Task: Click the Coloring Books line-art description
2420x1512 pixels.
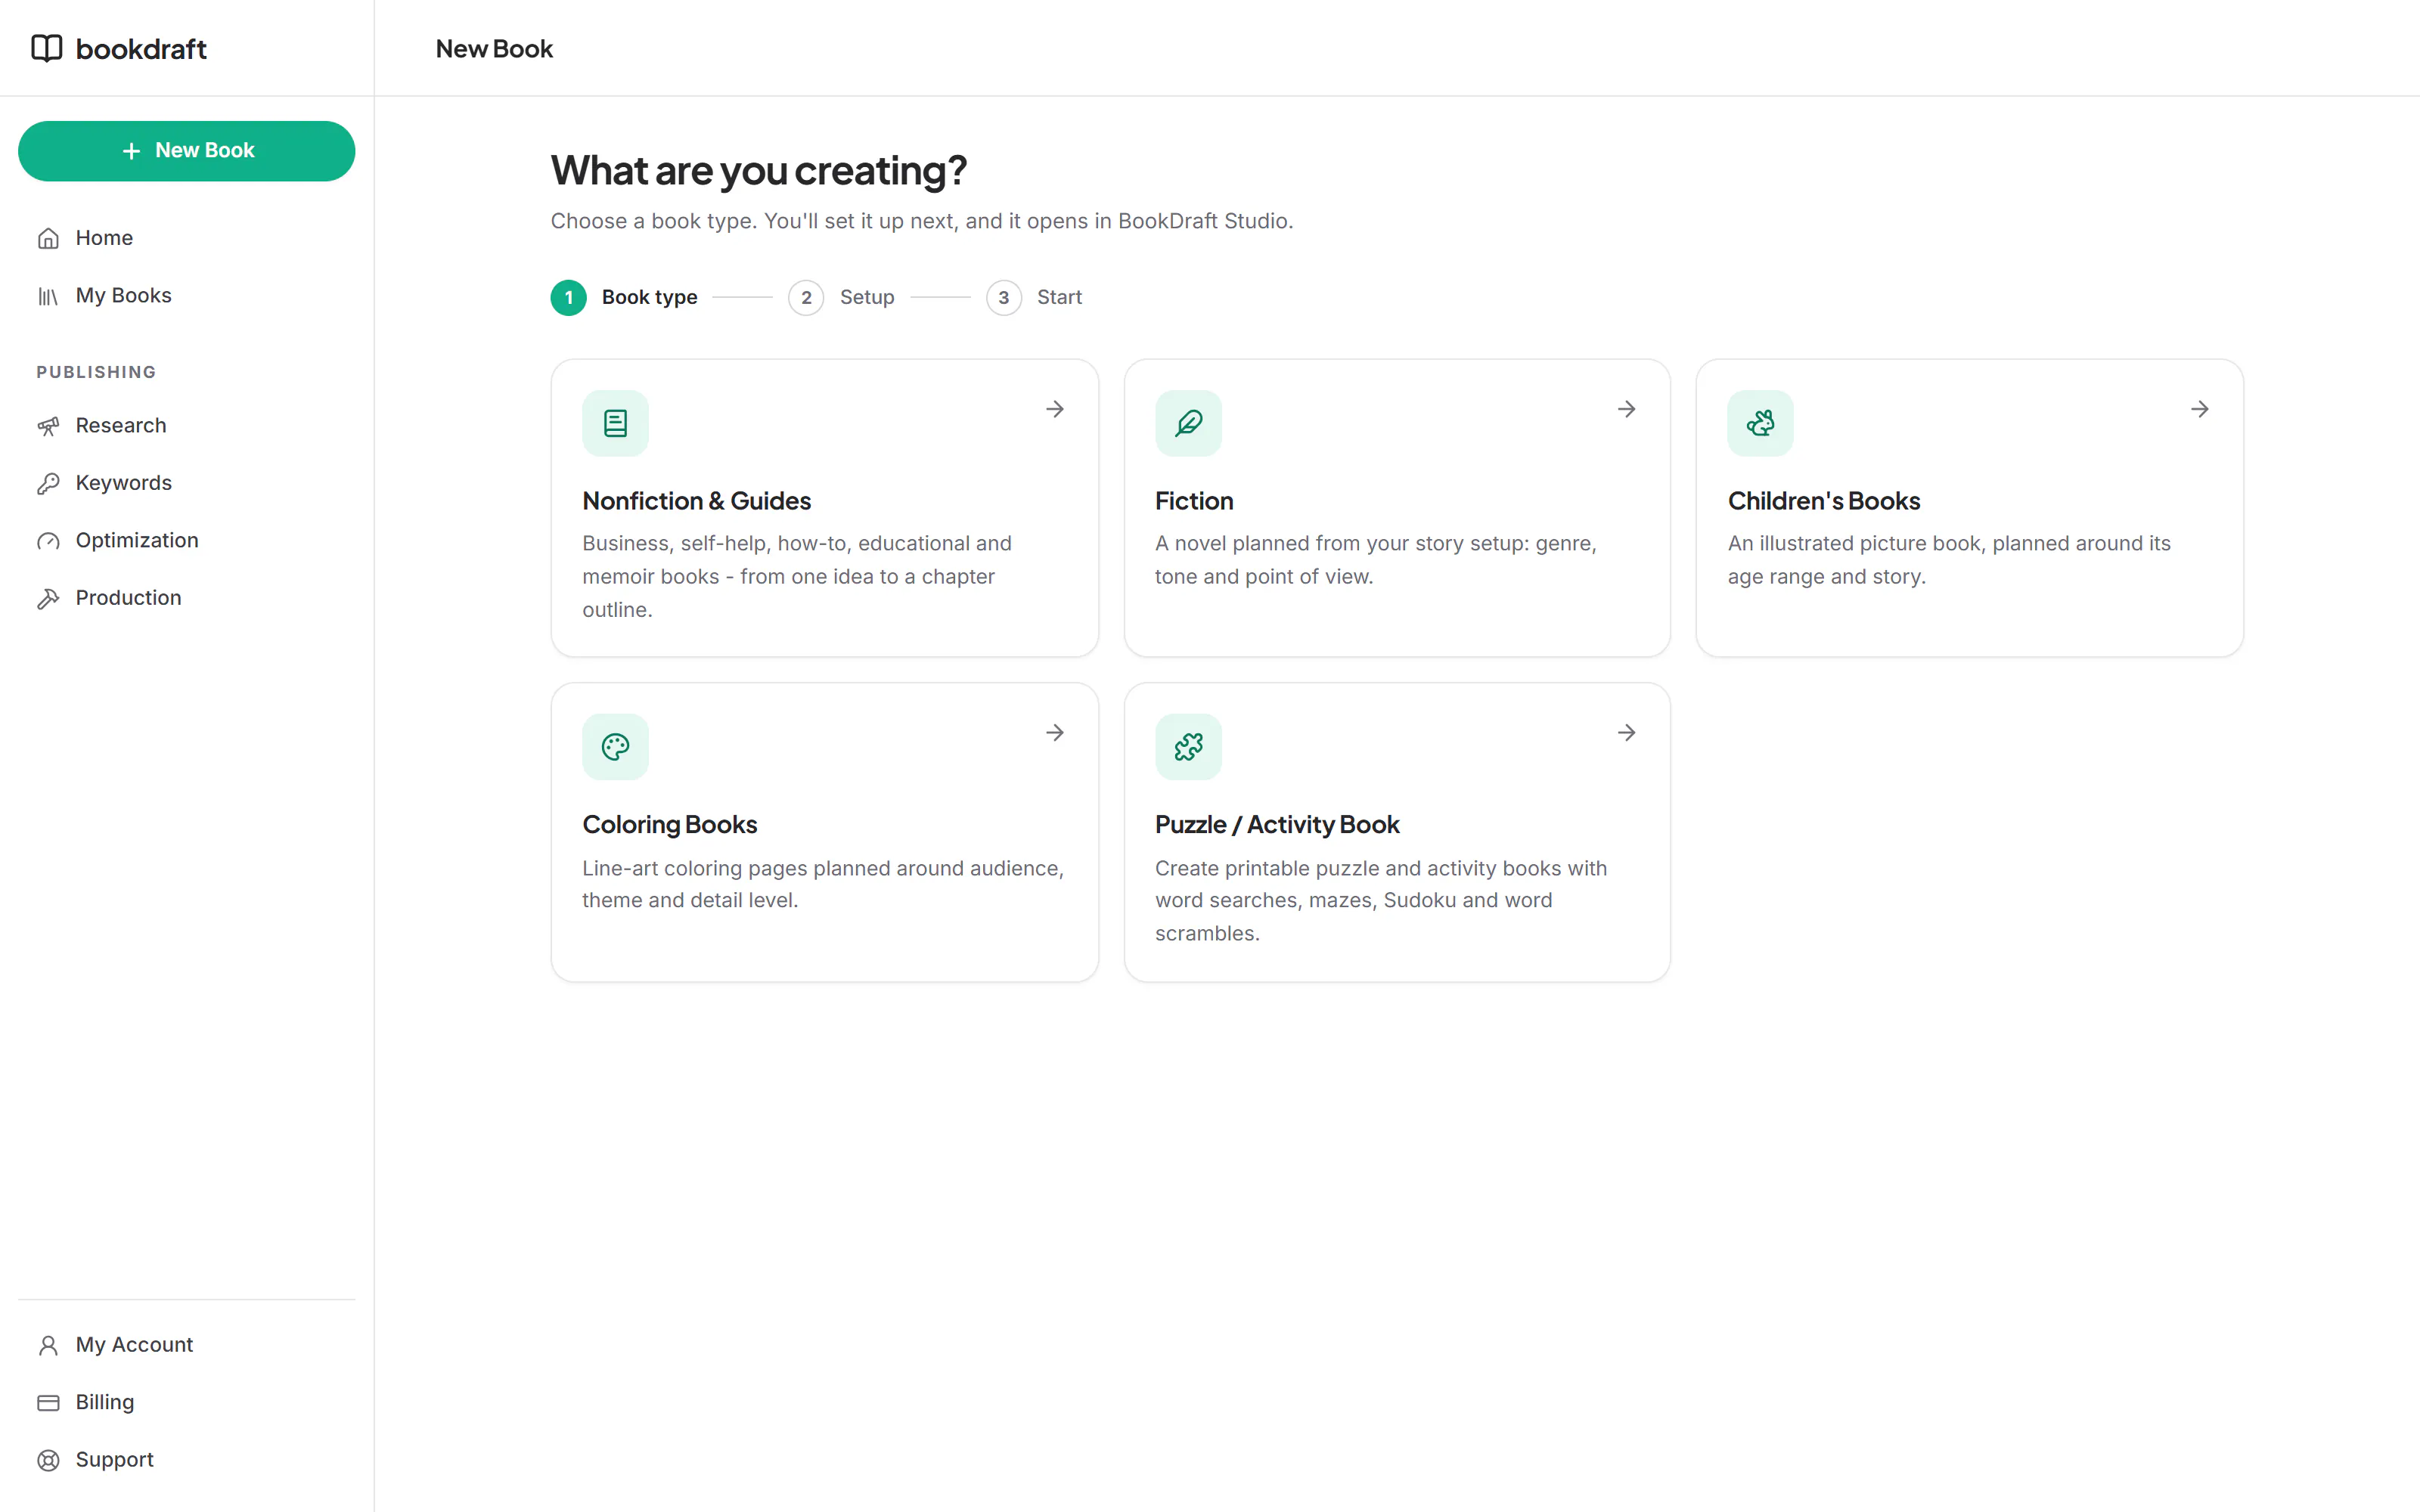Action: pyautogui.click(x=823, y=884)
